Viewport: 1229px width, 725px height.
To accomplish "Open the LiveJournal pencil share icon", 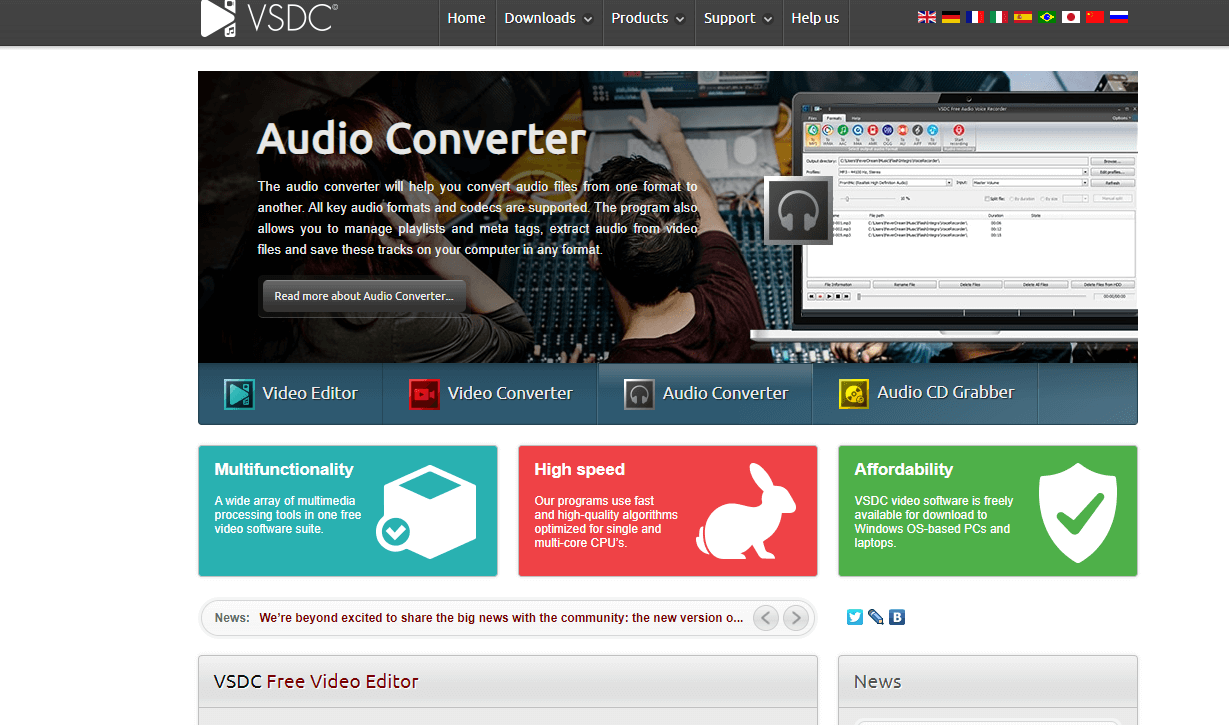I will (876, 617).
